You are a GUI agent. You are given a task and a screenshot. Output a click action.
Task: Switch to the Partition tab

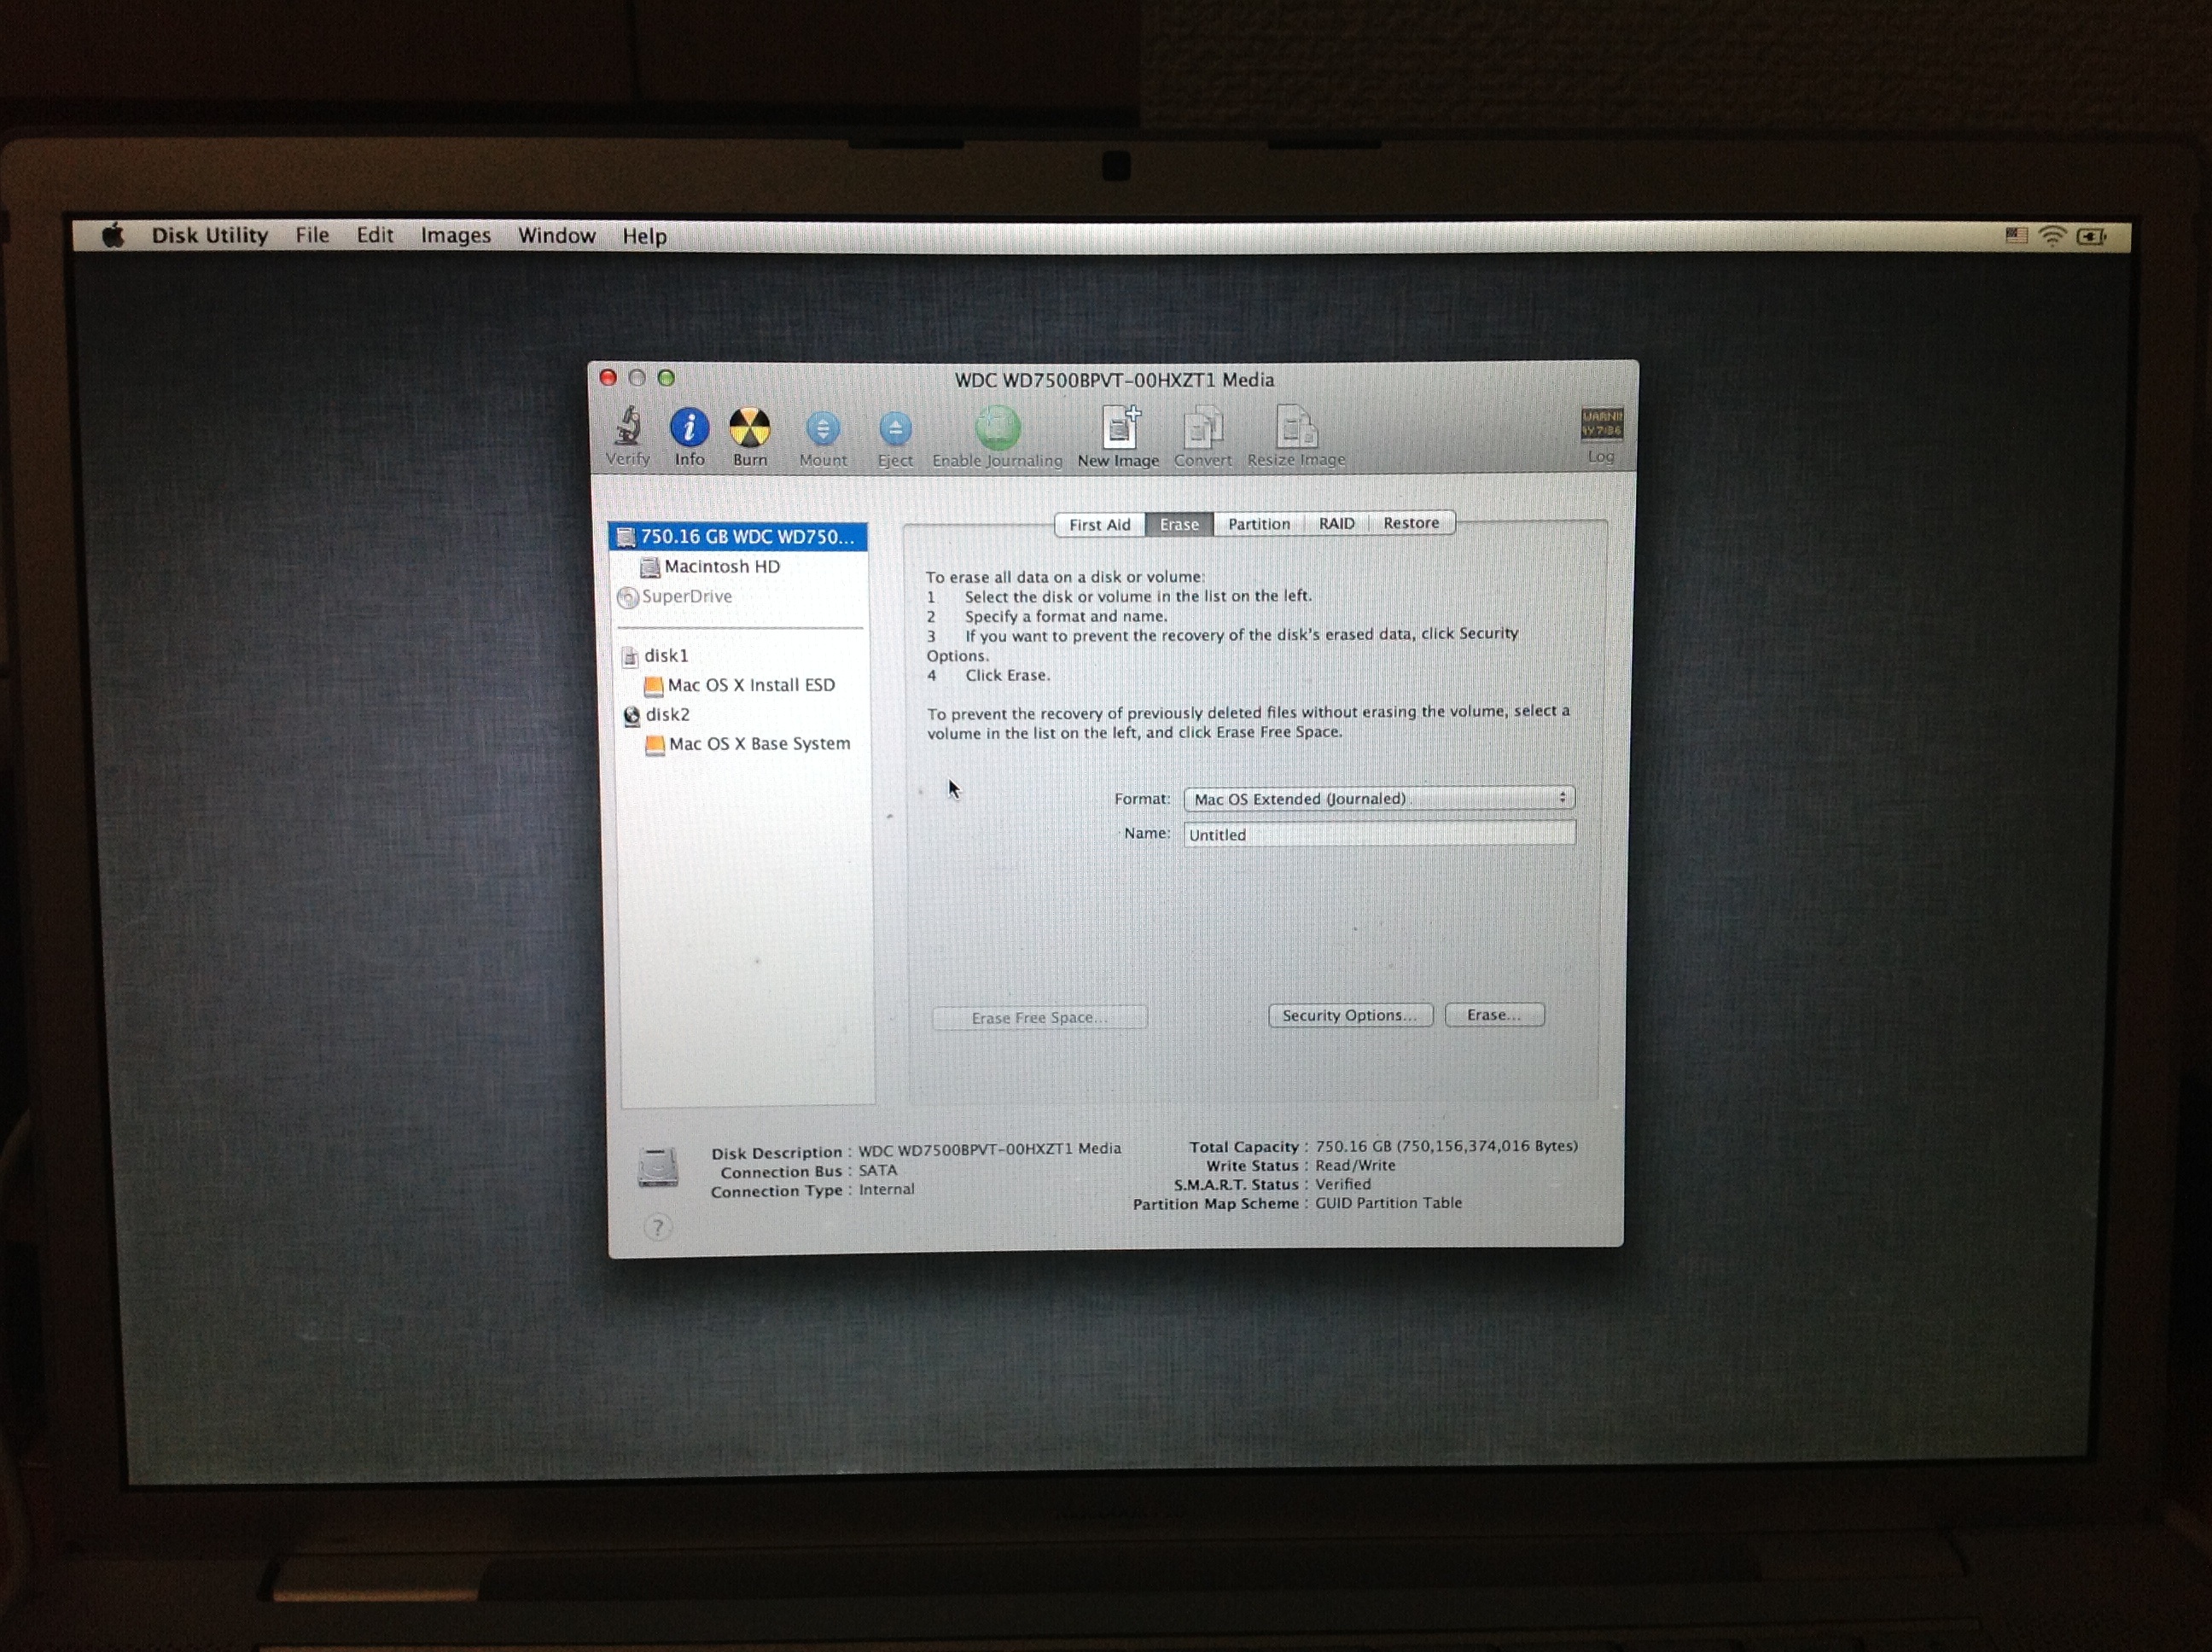click(1259, 524)
